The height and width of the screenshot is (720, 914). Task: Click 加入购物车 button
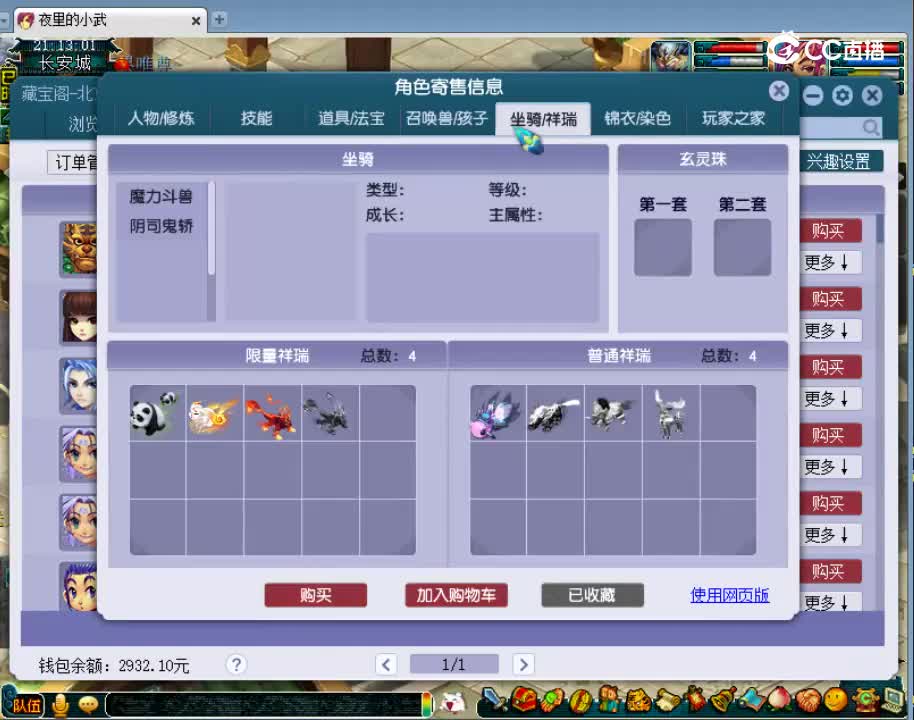(x=456, y=595)
